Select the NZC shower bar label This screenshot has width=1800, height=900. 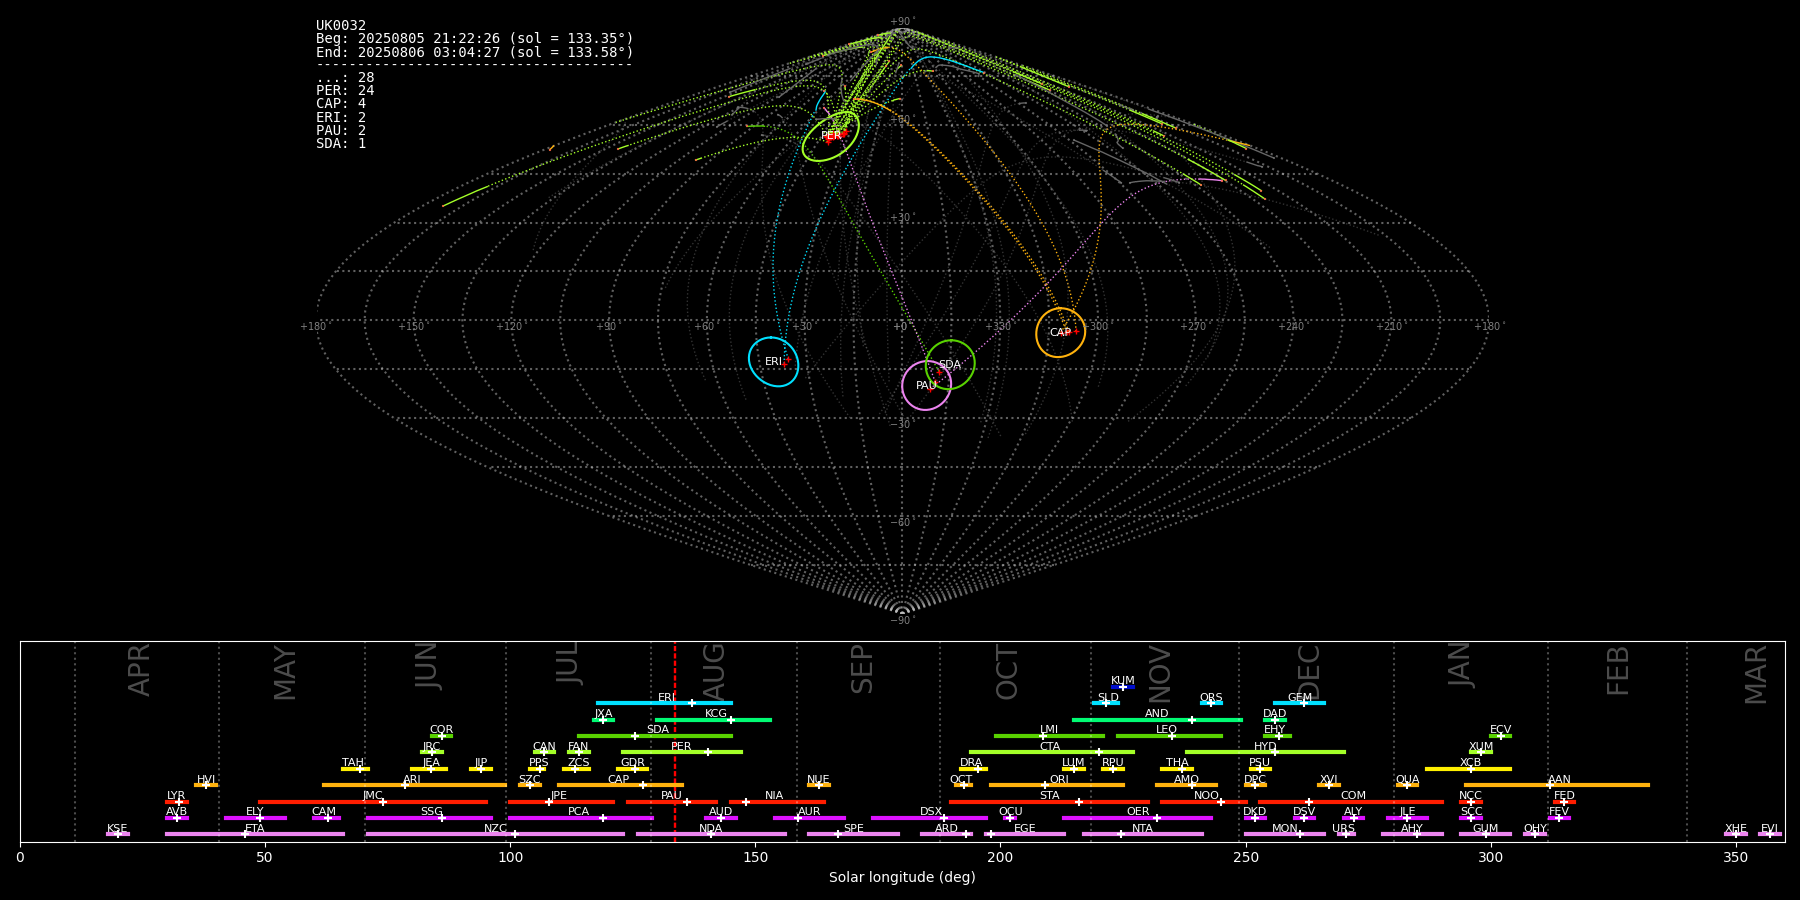(495, 829)
